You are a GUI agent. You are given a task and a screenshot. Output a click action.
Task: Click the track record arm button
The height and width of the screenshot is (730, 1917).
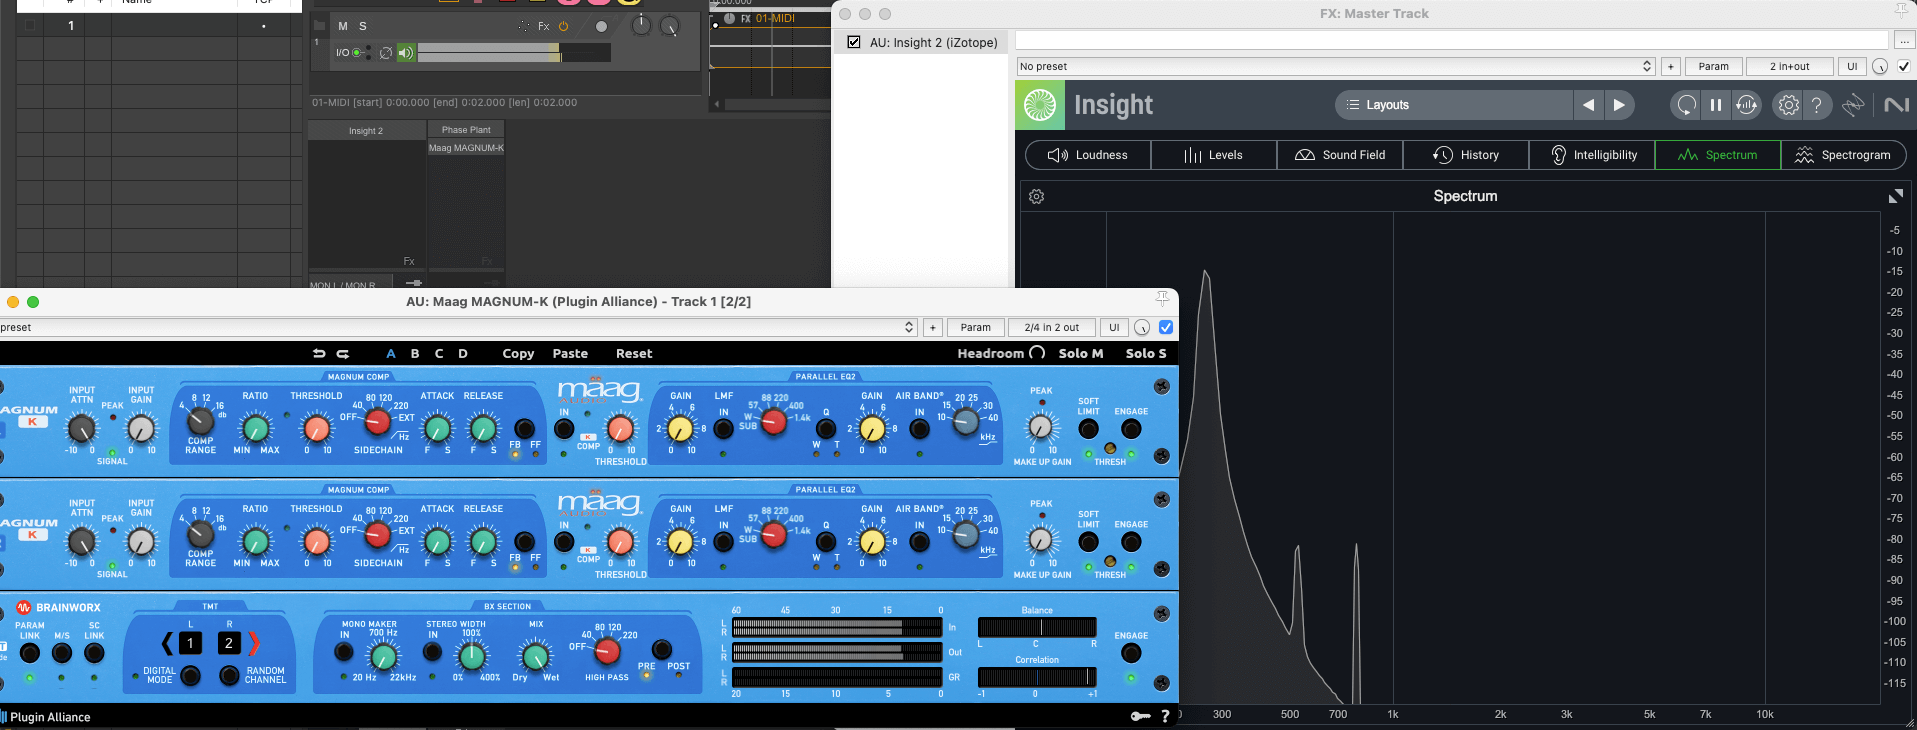click(x=601, y=27)
